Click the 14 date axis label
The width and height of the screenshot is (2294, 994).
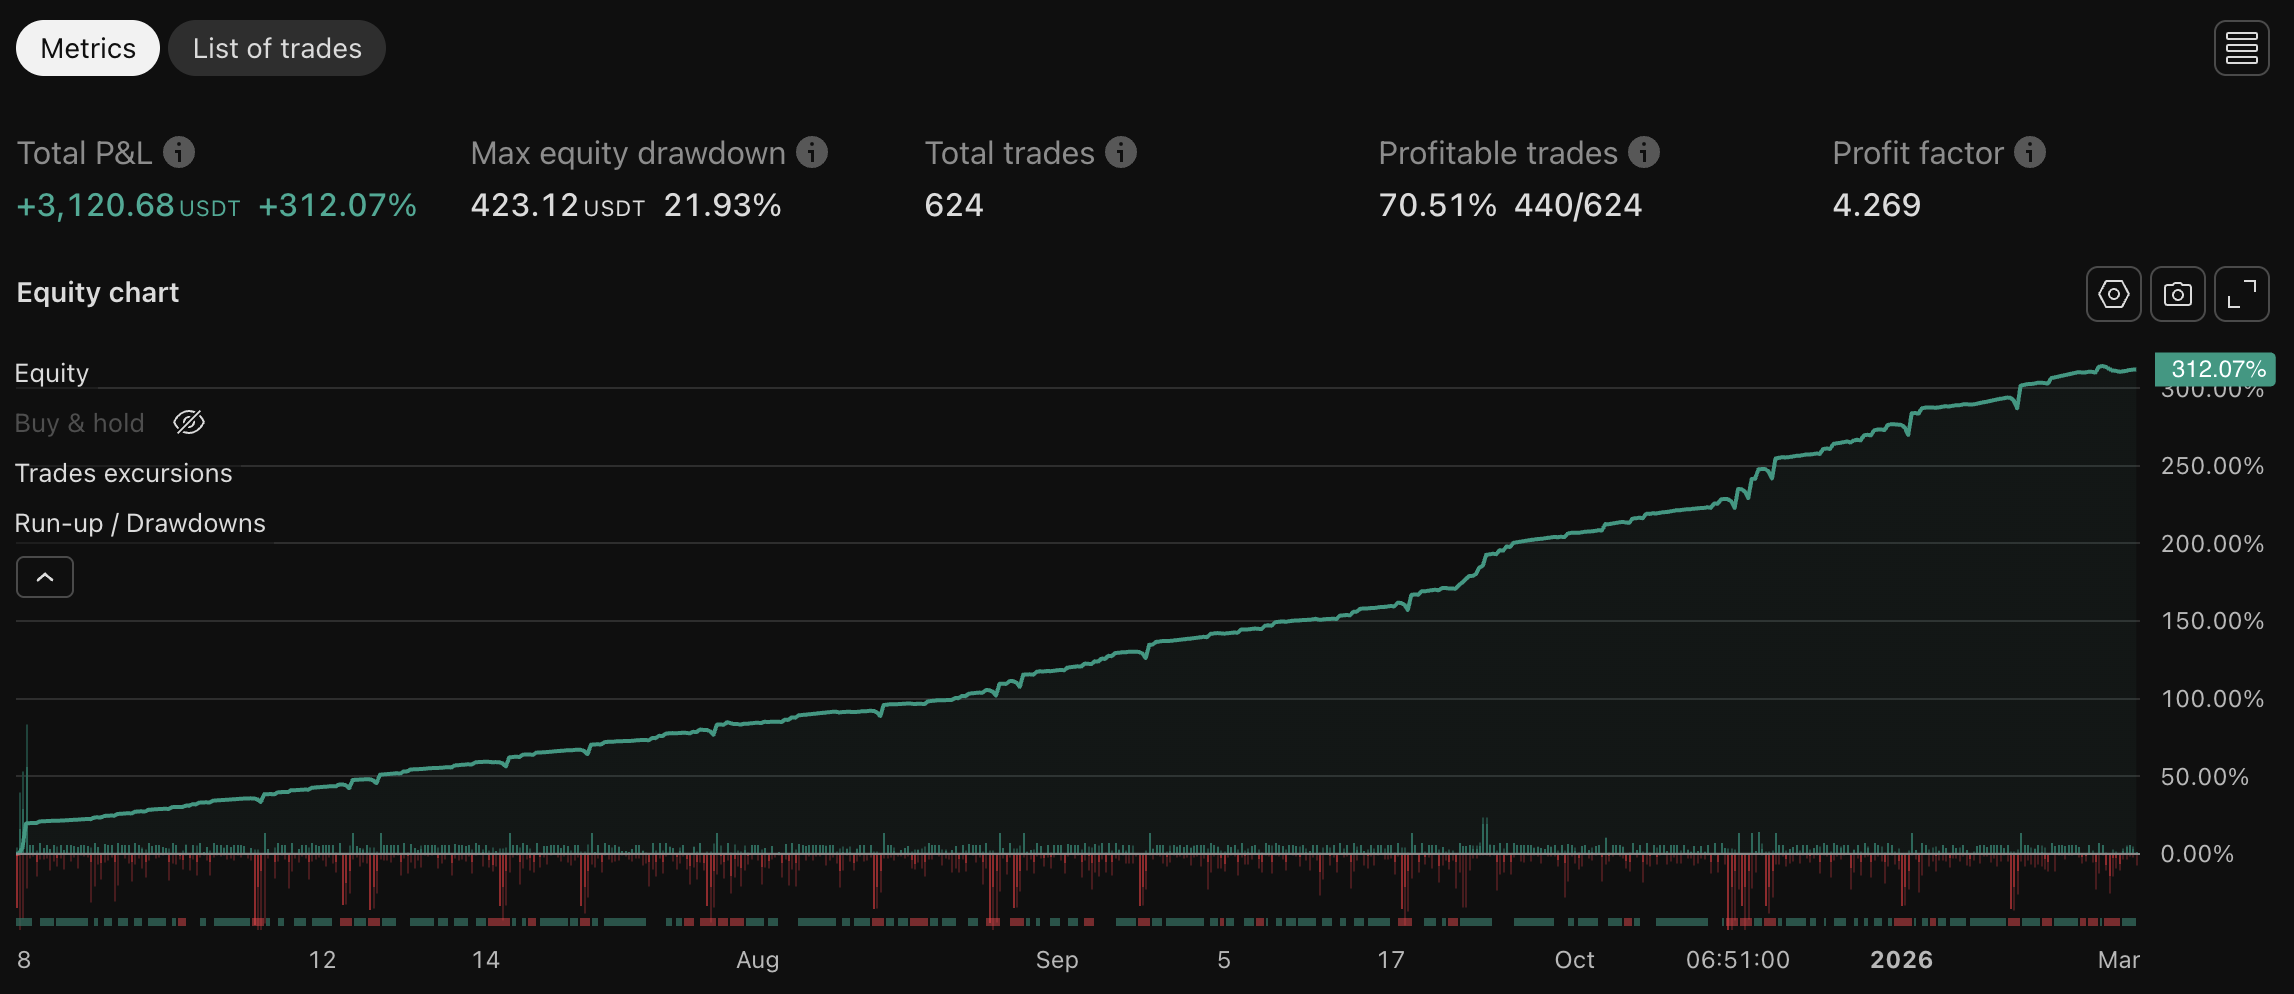pos(486,960)
